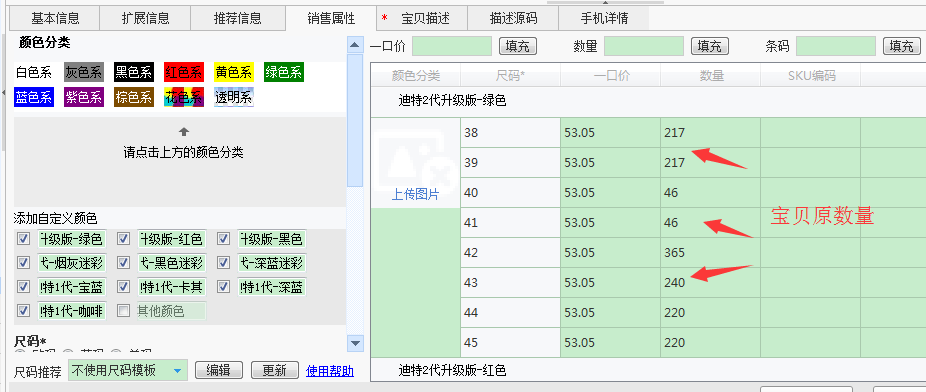Image resolution: width=926 pixels, height=392 pixels.
Task: Open the 尺码推荐 size template dropdown
Action: [x=128, y=370]
